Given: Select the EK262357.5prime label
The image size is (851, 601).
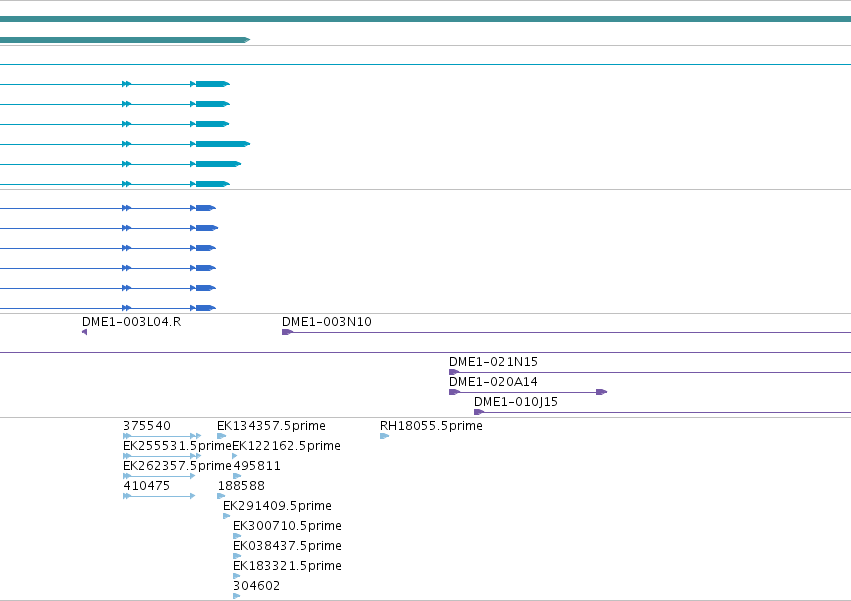Looking at the screenshot, I should click(177, 466).
